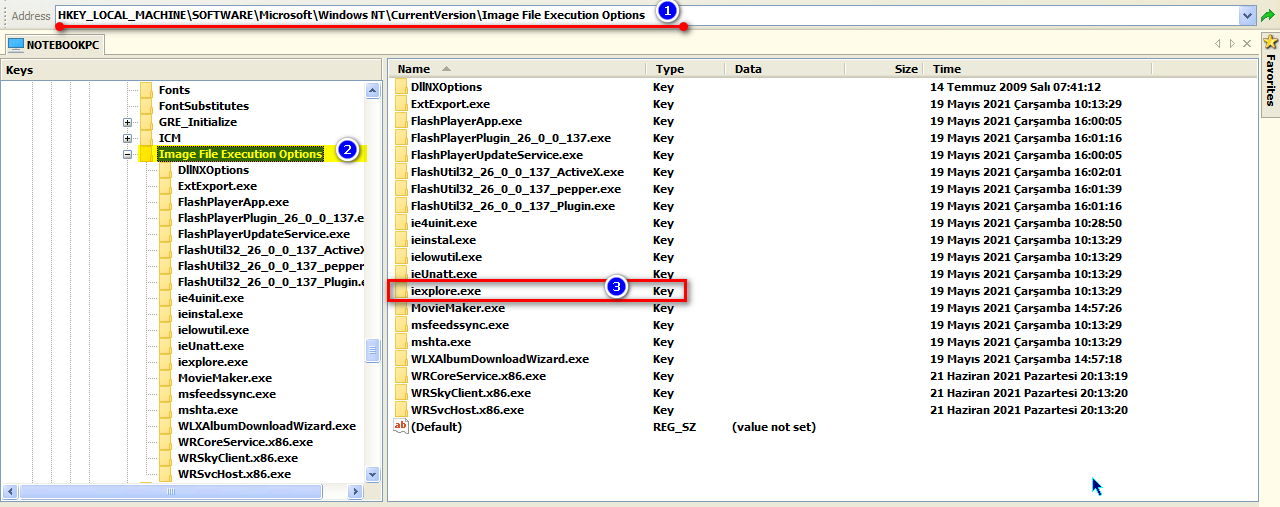Select msfeedssync.exe in the Keys tree
Screen dimensions: 1280x507
[227, 394]
